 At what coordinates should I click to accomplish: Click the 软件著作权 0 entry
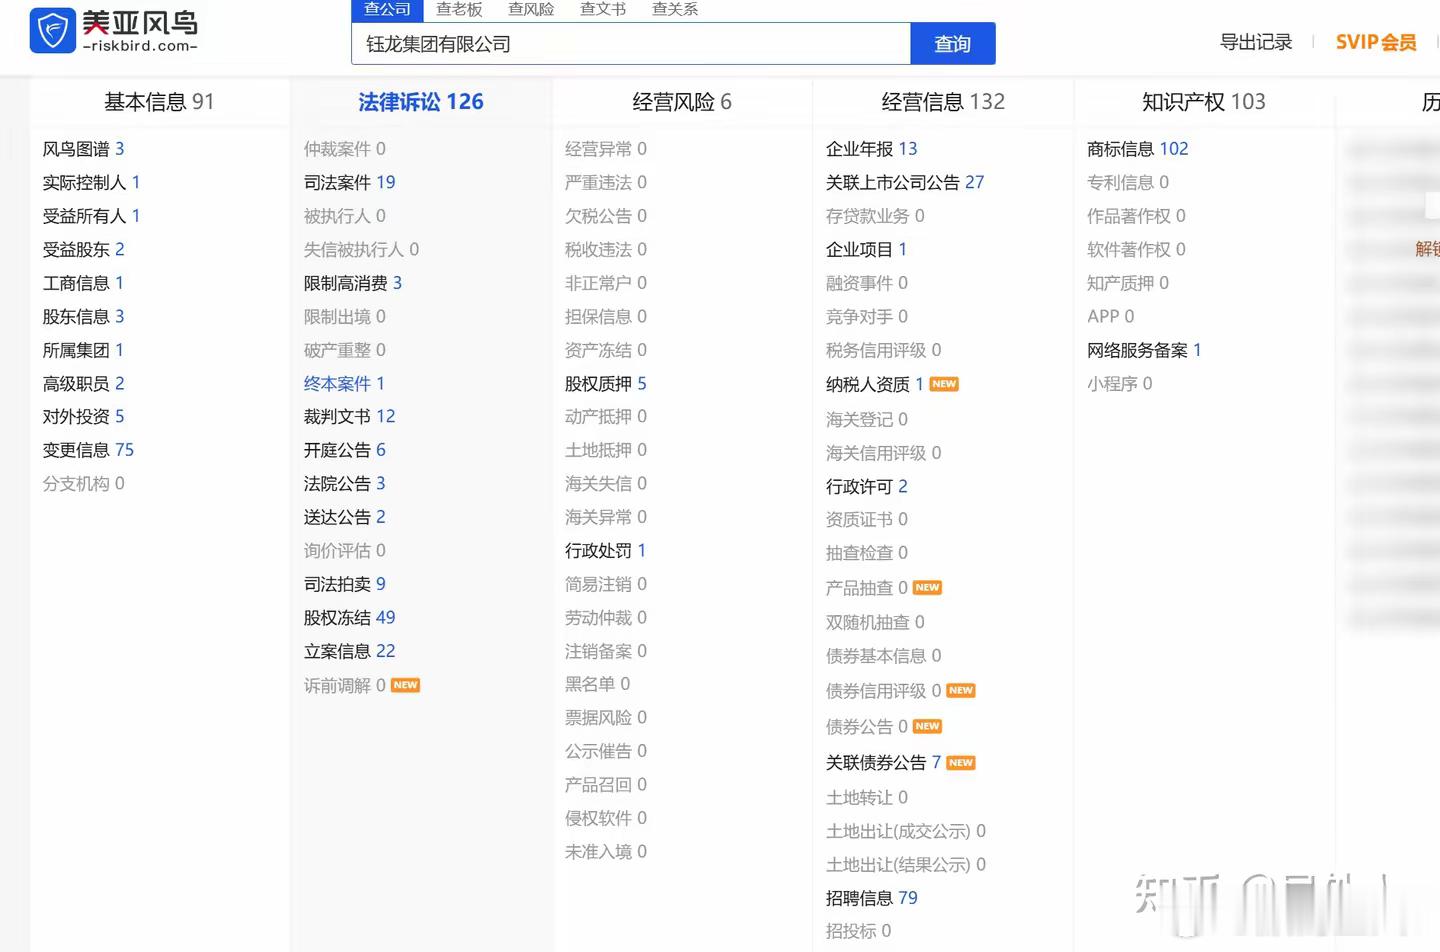tap(1137, 250)
